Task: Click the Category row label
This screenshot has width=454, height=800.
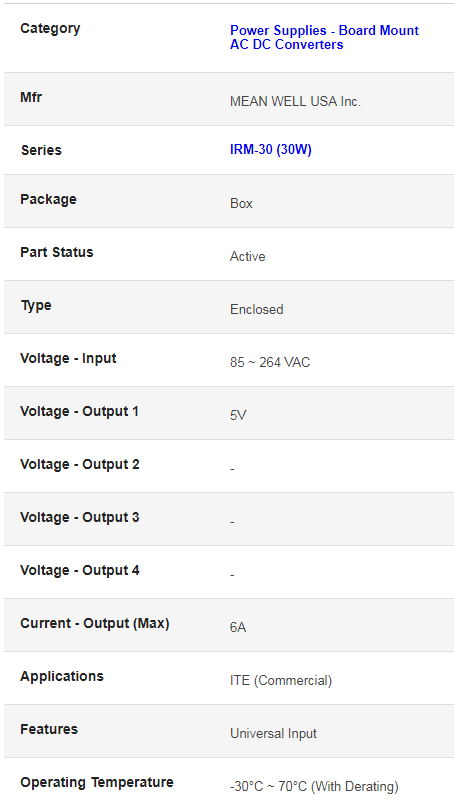Action: pyautogui.click(x=50, y=29)
